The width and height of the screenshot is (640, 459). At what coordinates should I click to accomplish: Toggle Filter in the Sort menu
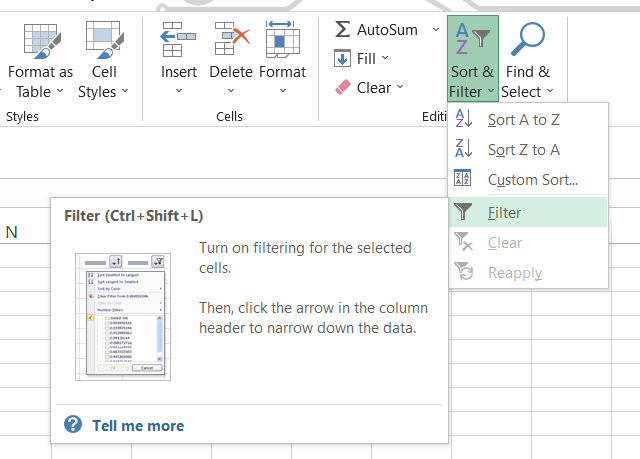click(x=504, y=212)
